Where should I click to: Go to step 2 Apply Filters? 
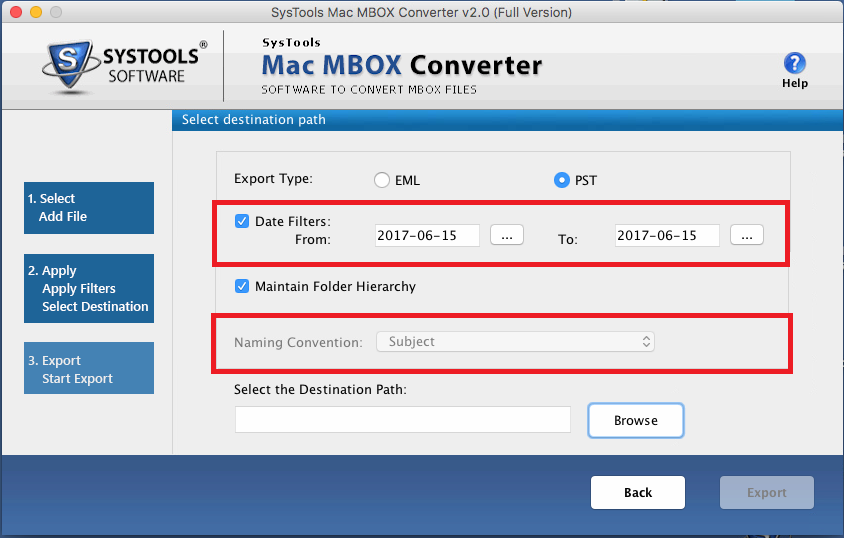[89, 288]
